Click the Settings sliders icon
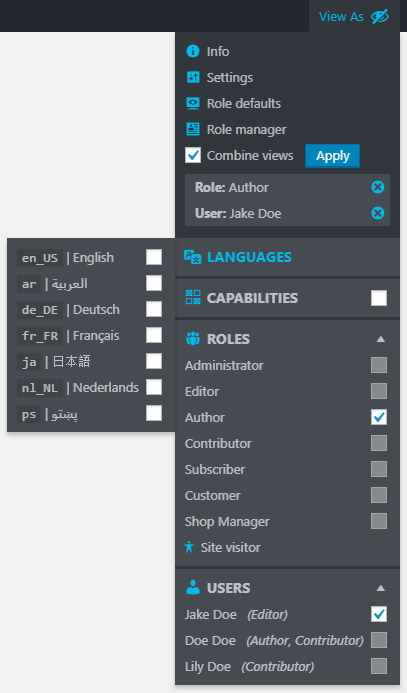Screen dimensions: 407x693 click(193, 77)
